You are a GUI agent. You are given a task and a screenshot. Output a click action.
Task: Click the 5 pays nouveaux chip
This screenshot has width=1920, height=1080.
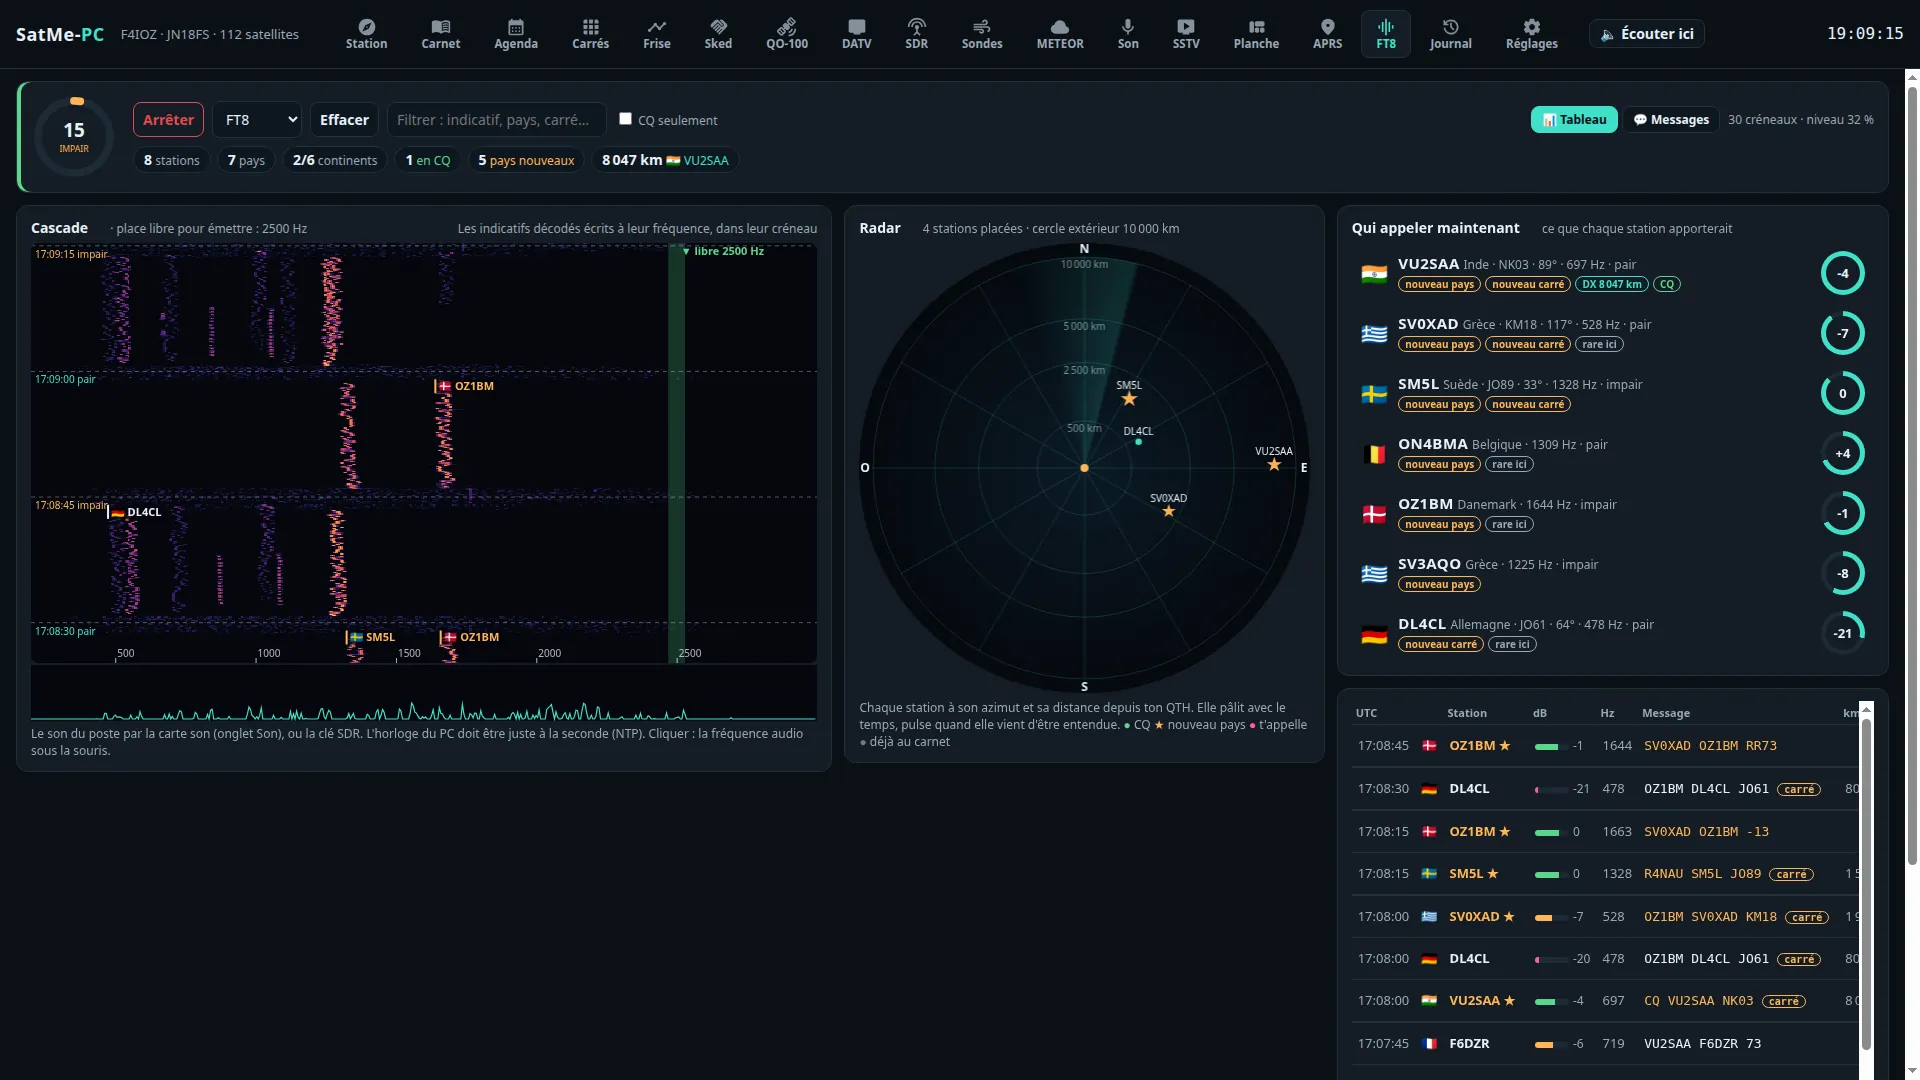pos(526,160)
